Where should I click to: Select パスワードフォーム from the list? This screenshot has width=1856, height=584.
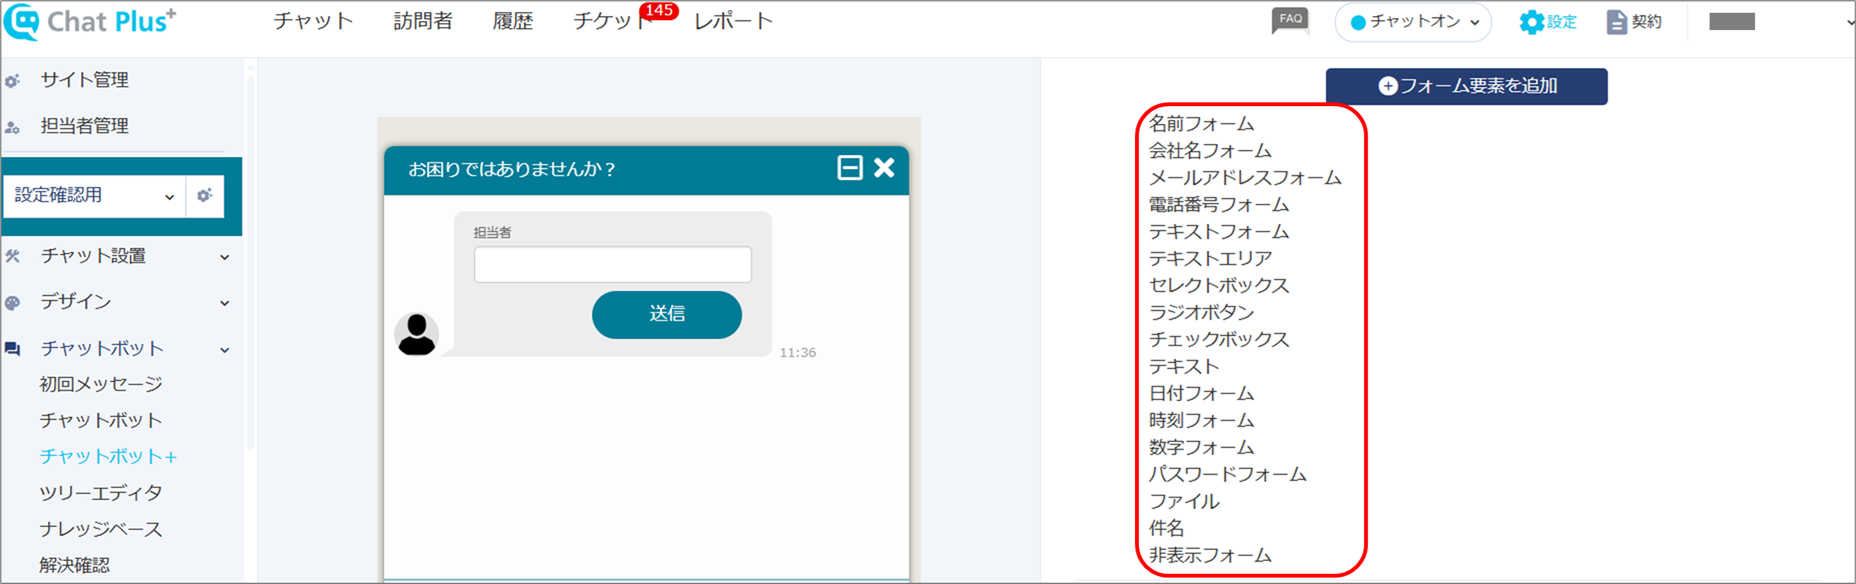click(1228, 475)
